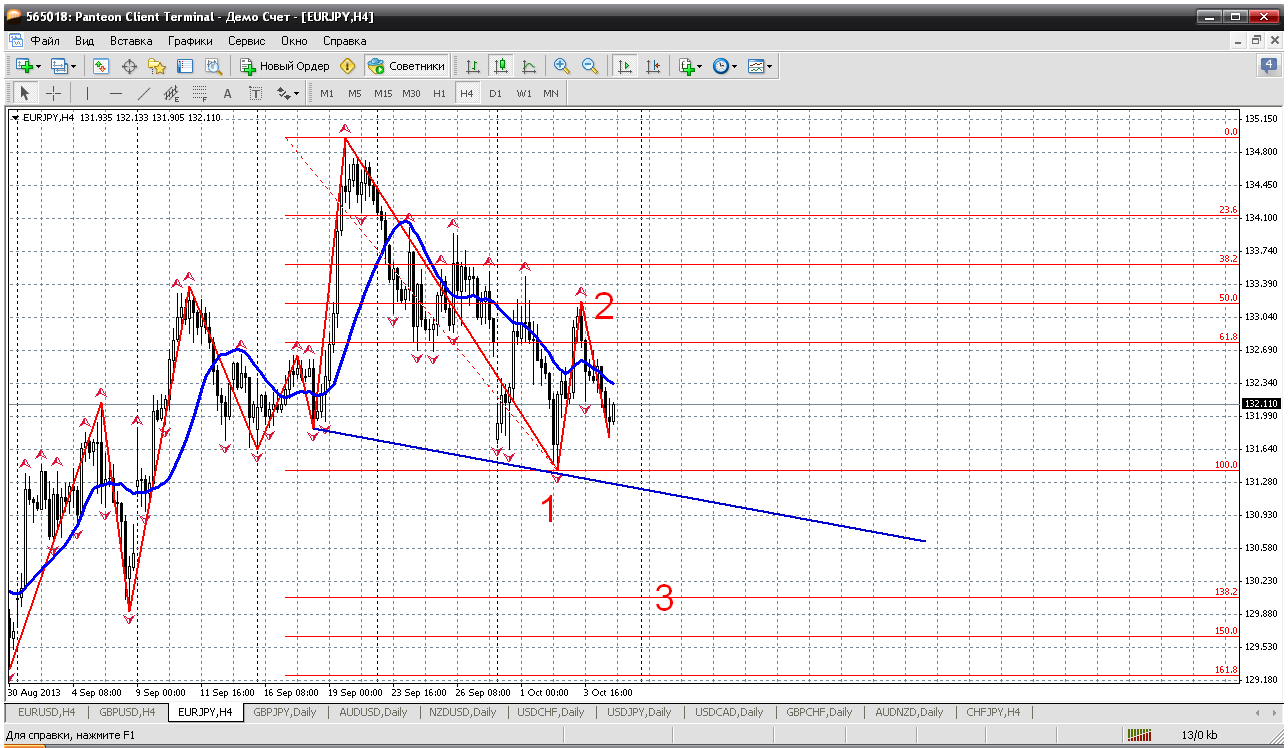This screenshot has height=748, width=1288.
Task: Switch timeframe to M5
Action: [x=355, y=93]
